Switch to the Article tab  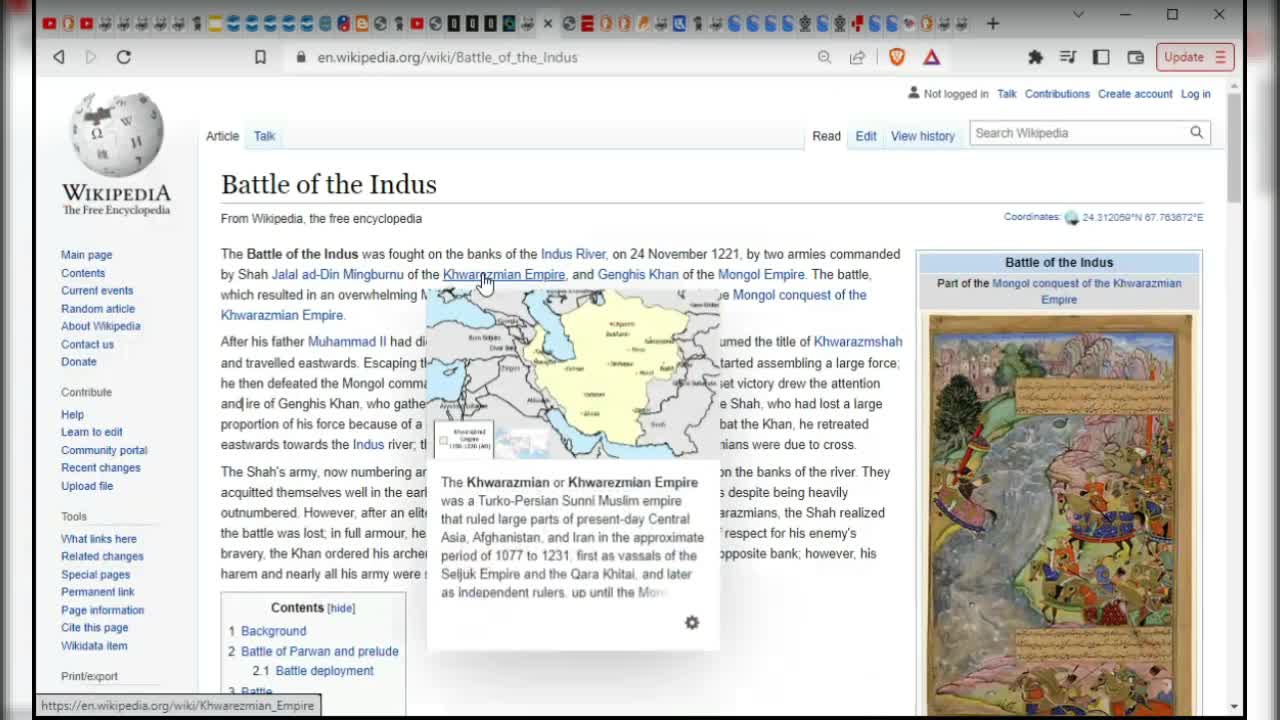pyautogui.click(x=222, y=136)
